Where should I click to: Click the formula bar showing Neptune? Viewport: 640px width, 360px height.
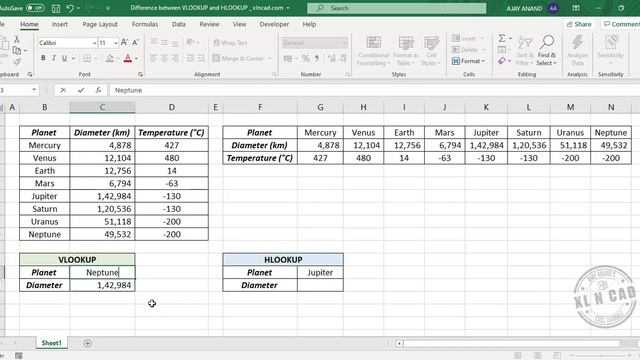click(x=374, y=90)
